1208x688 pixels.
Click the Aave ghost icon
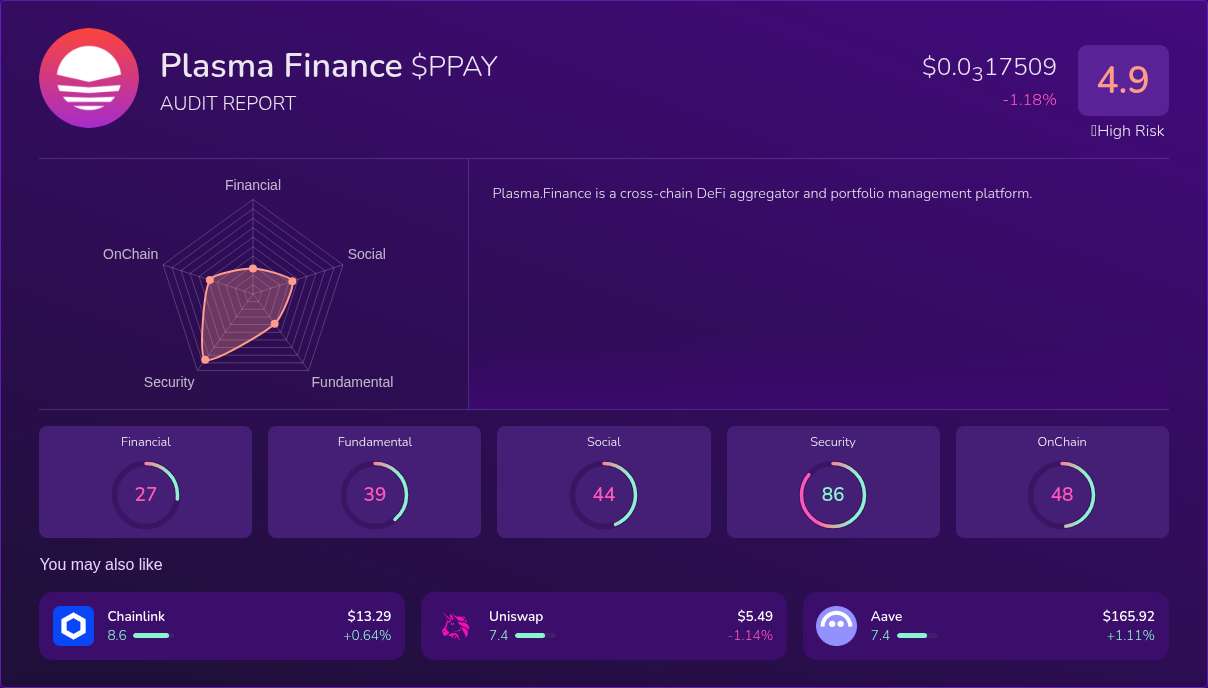click(x=836, y=625)
